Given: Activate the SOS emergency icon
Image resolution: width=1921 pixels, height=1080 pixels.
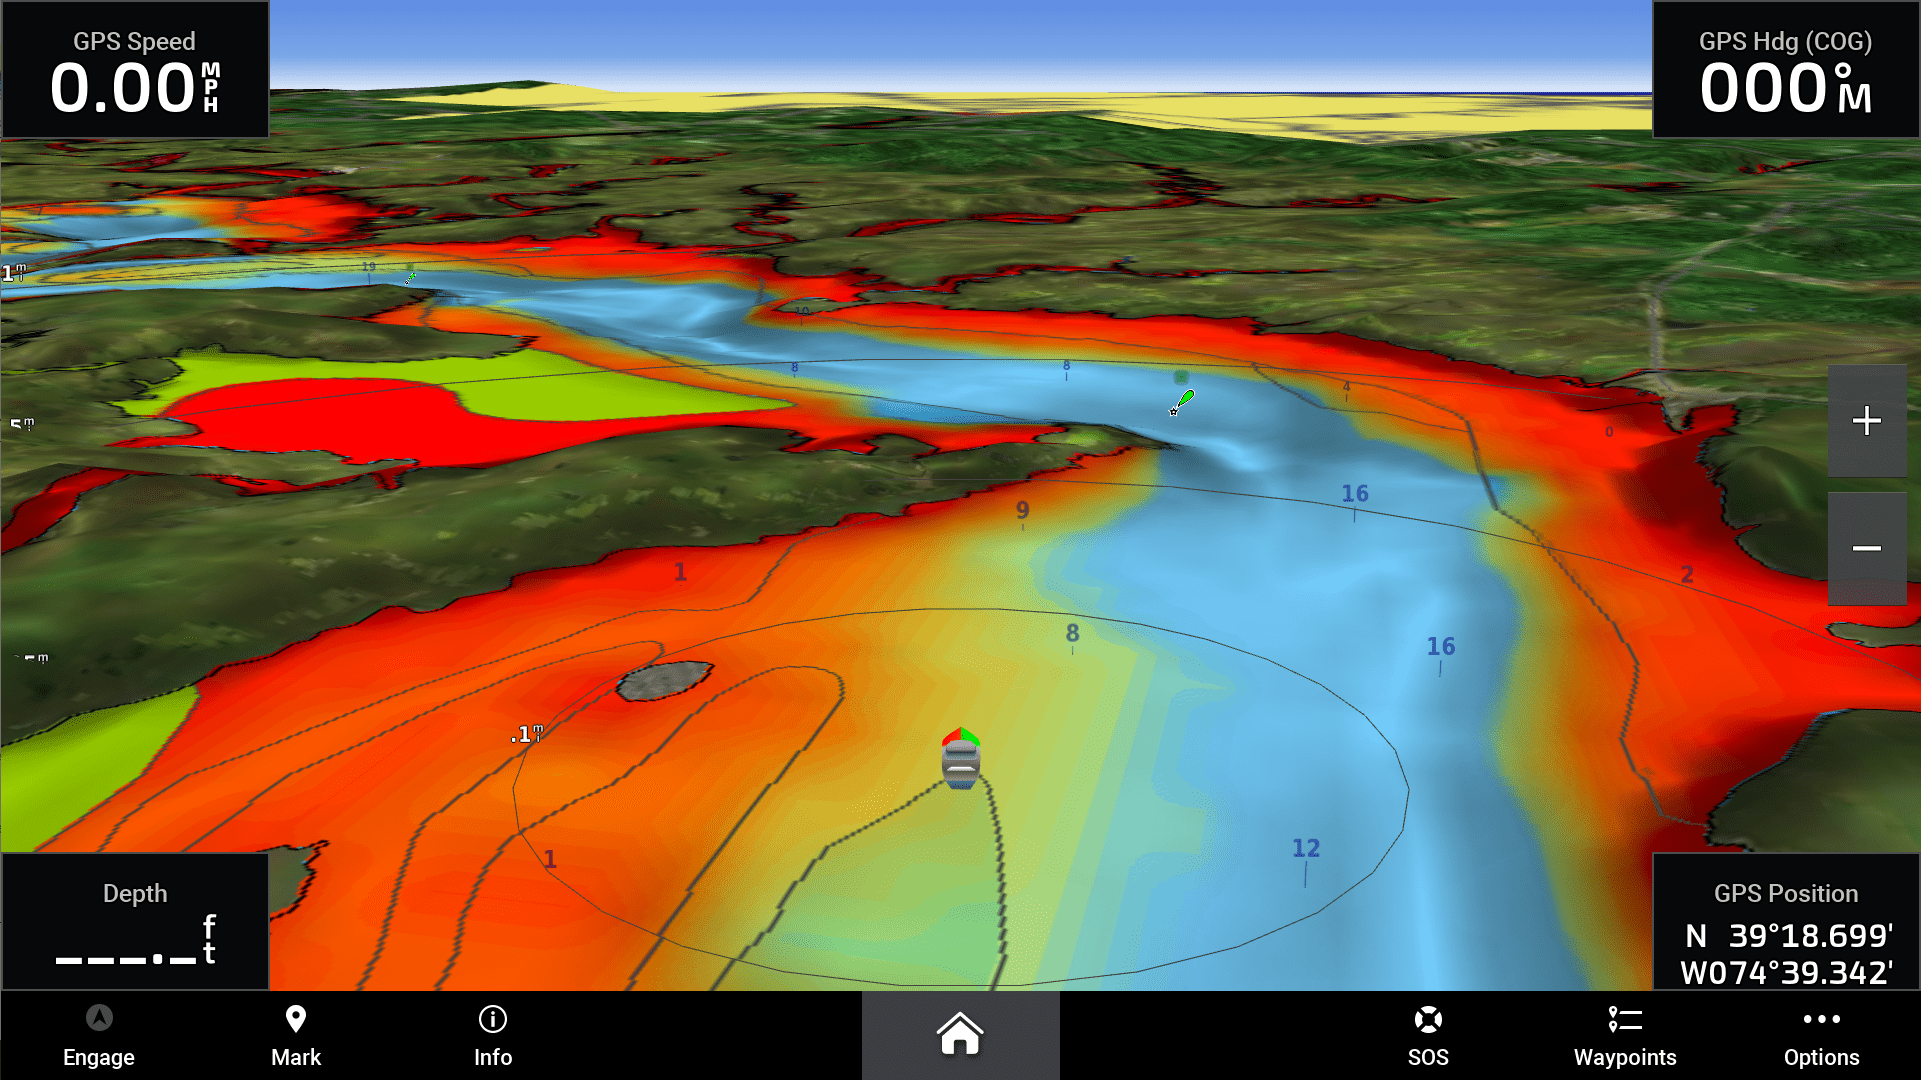Looking at the screenshot, I should pyautogui.click(x=1424, y=1033).
